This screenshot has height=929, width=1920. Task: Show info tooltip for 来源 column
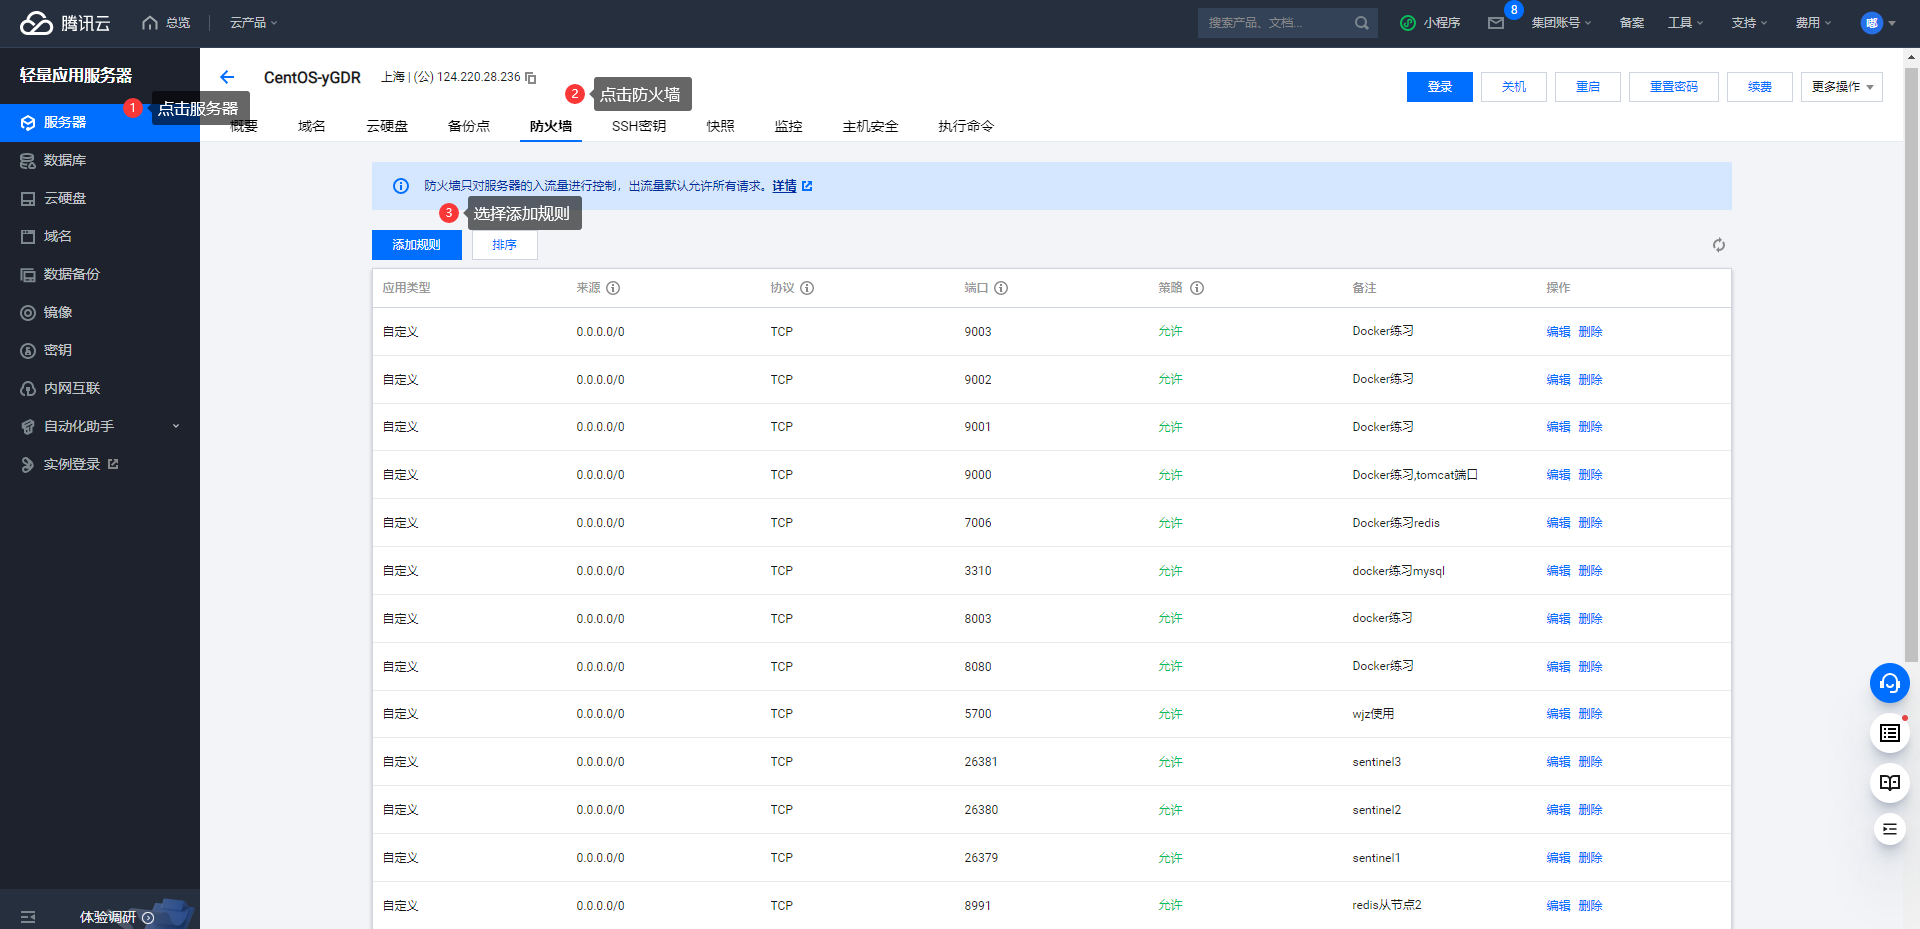(613, 288)
